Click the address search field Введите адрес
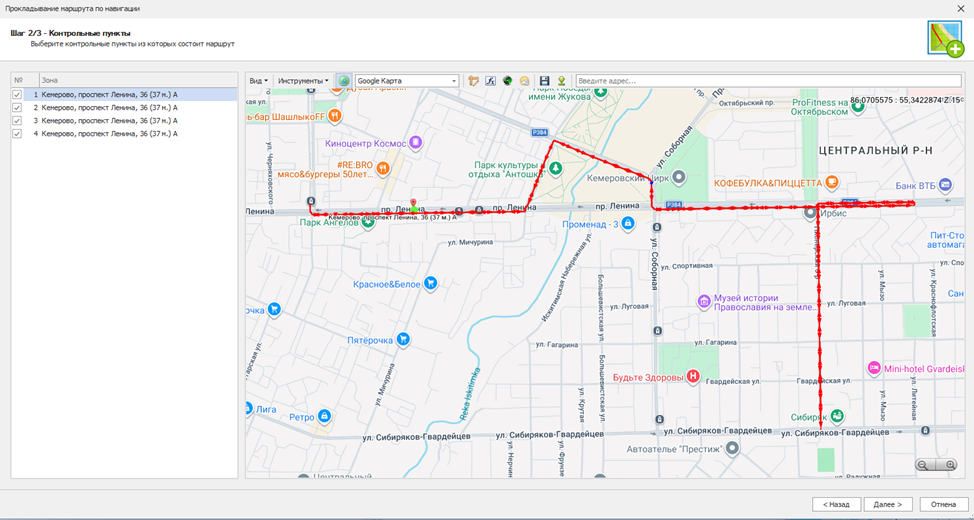 click(768, 81)
